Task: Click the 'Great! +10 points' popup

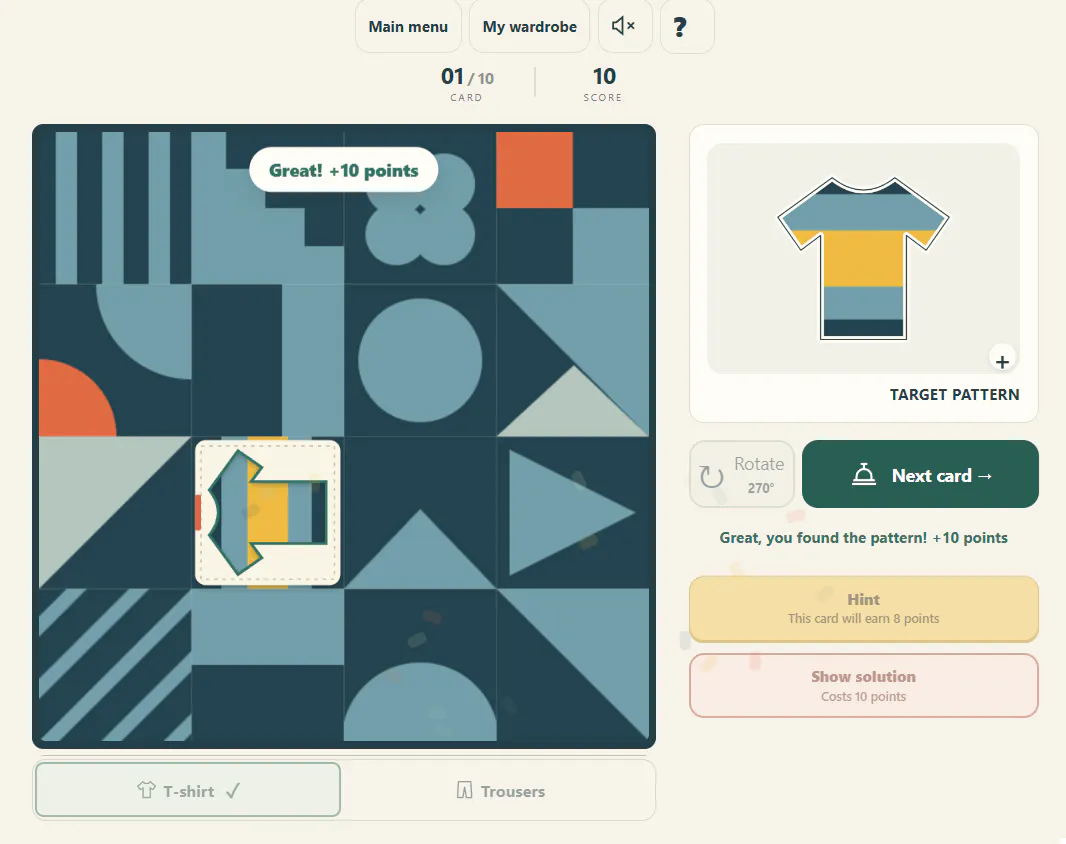Action: click(x=343, y=170)
